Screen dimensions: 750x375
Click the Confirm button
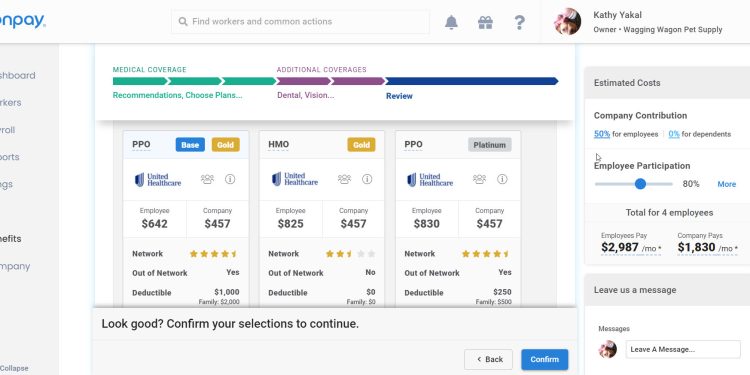pyautogui.click(x=544, y=359)
